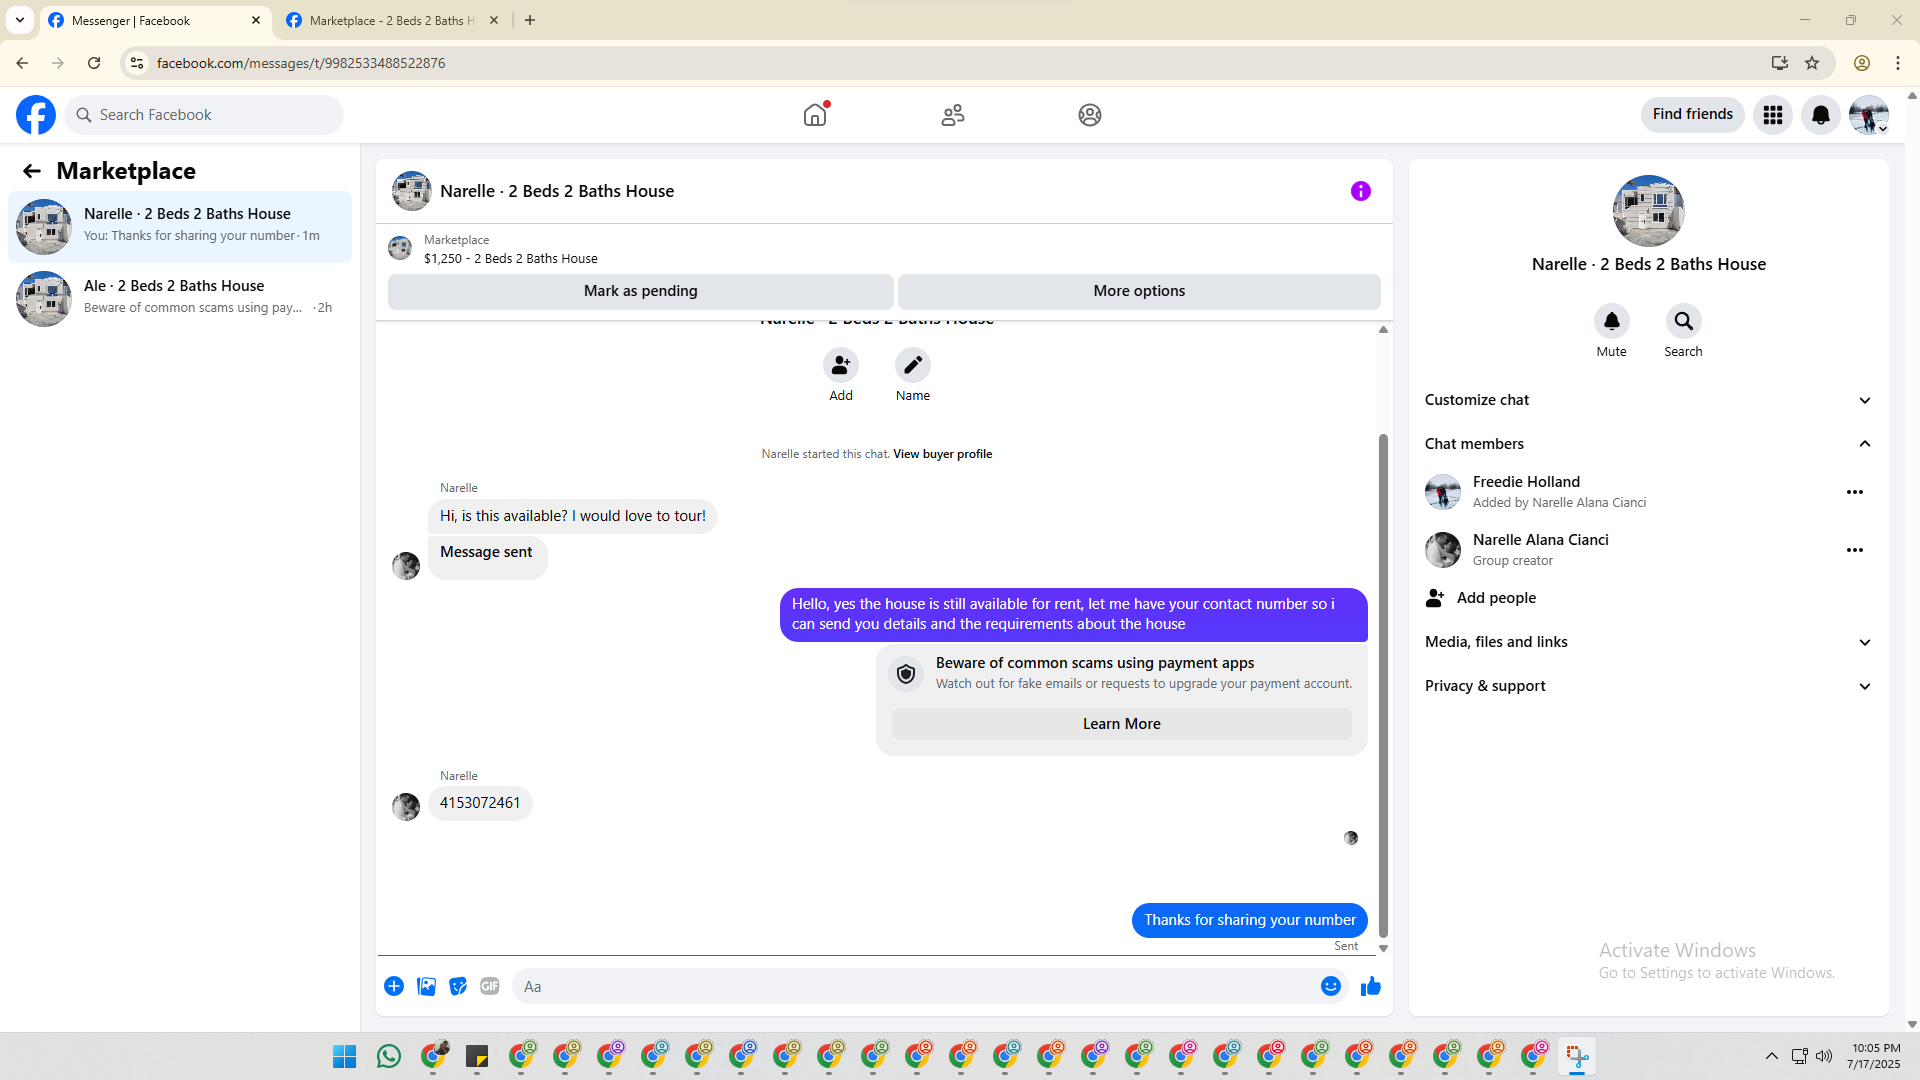This screenshot has height=1080, width=1920.
Task: Click Mark as pending button
Action: pos(641,291)
